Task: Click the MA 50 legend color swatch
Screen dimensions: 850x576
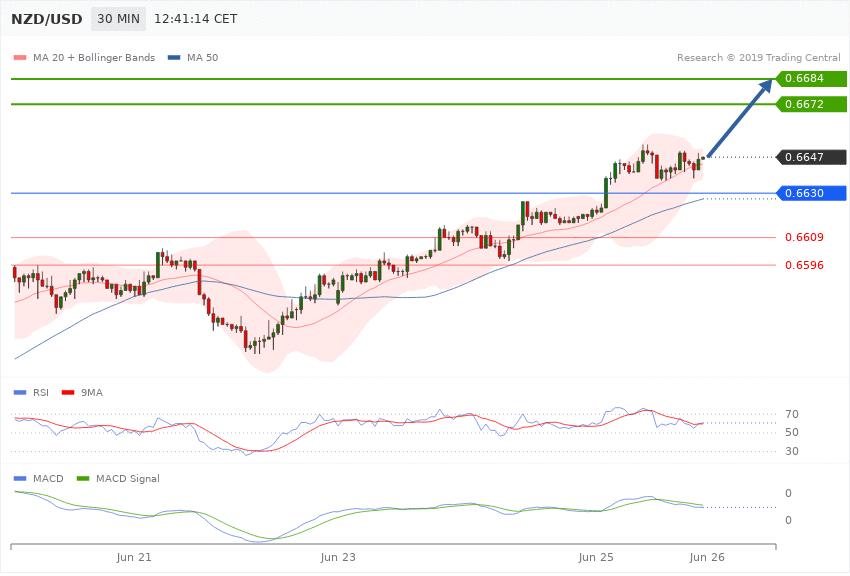Action: [174, 58]
